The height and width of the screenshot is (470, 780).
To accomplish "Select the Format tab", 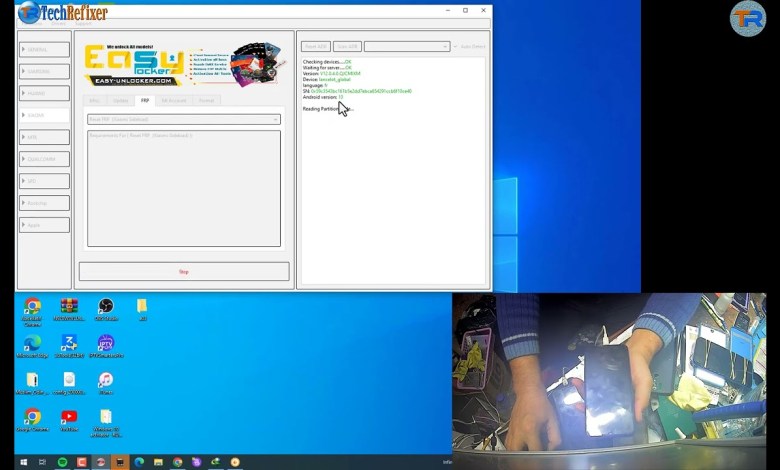I will point(206,100).
